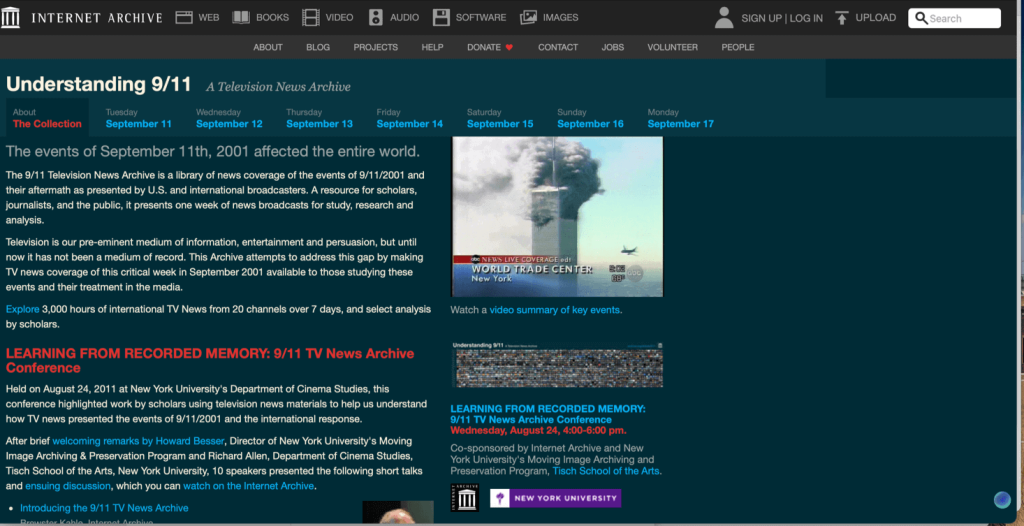
Task: Click the Explore link
Action: click(23, 309)
